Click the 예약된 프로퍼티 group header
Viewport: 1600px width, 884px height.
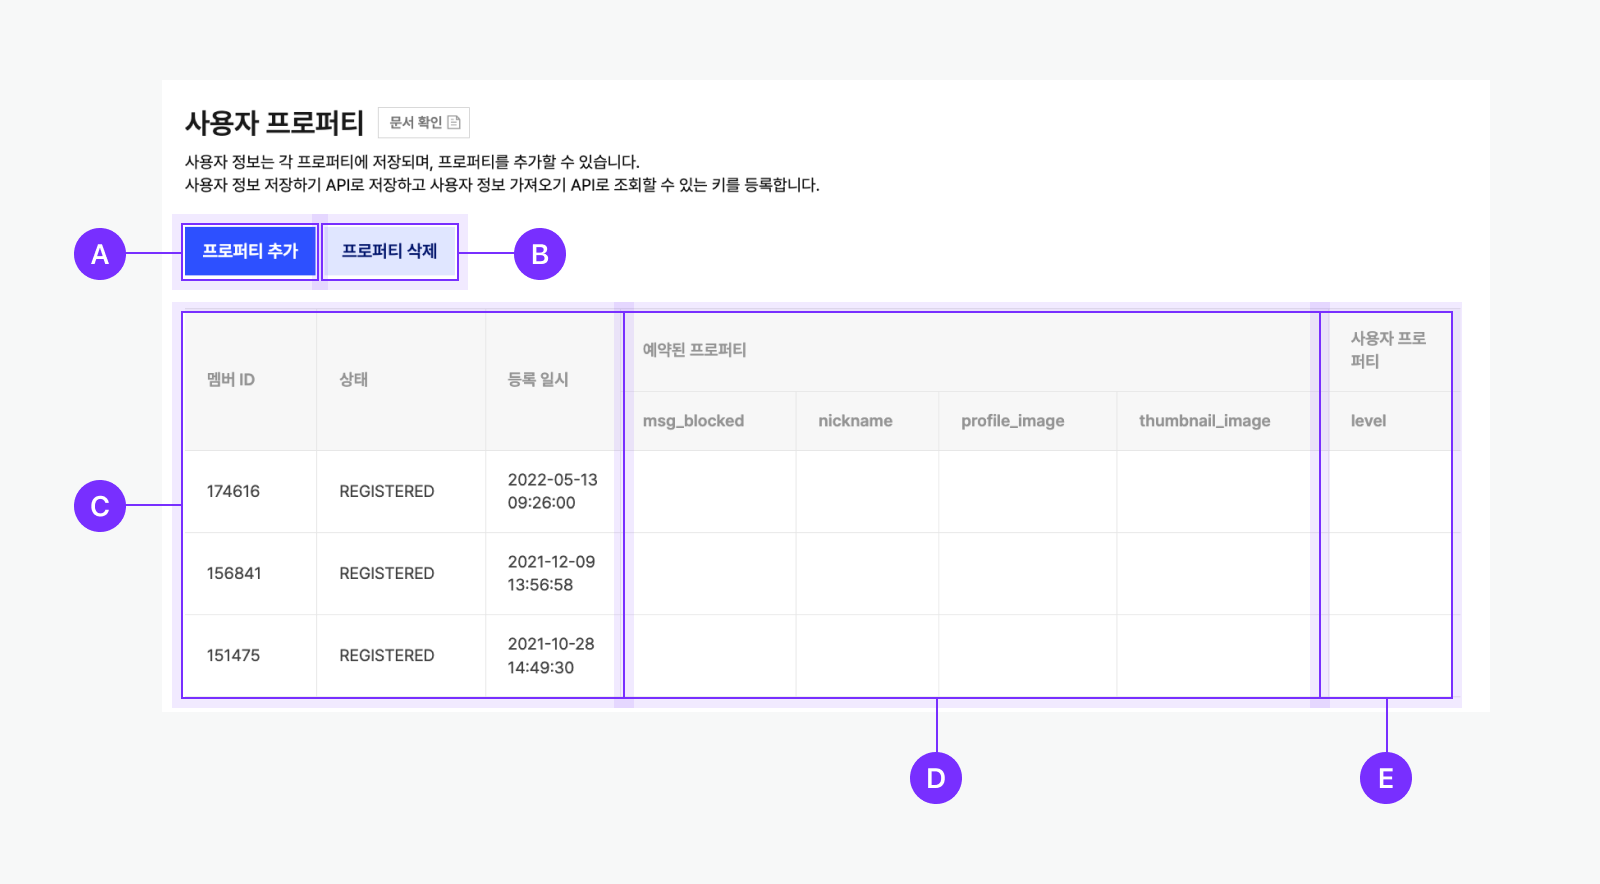pyautogui.click(x=695, y=350)
